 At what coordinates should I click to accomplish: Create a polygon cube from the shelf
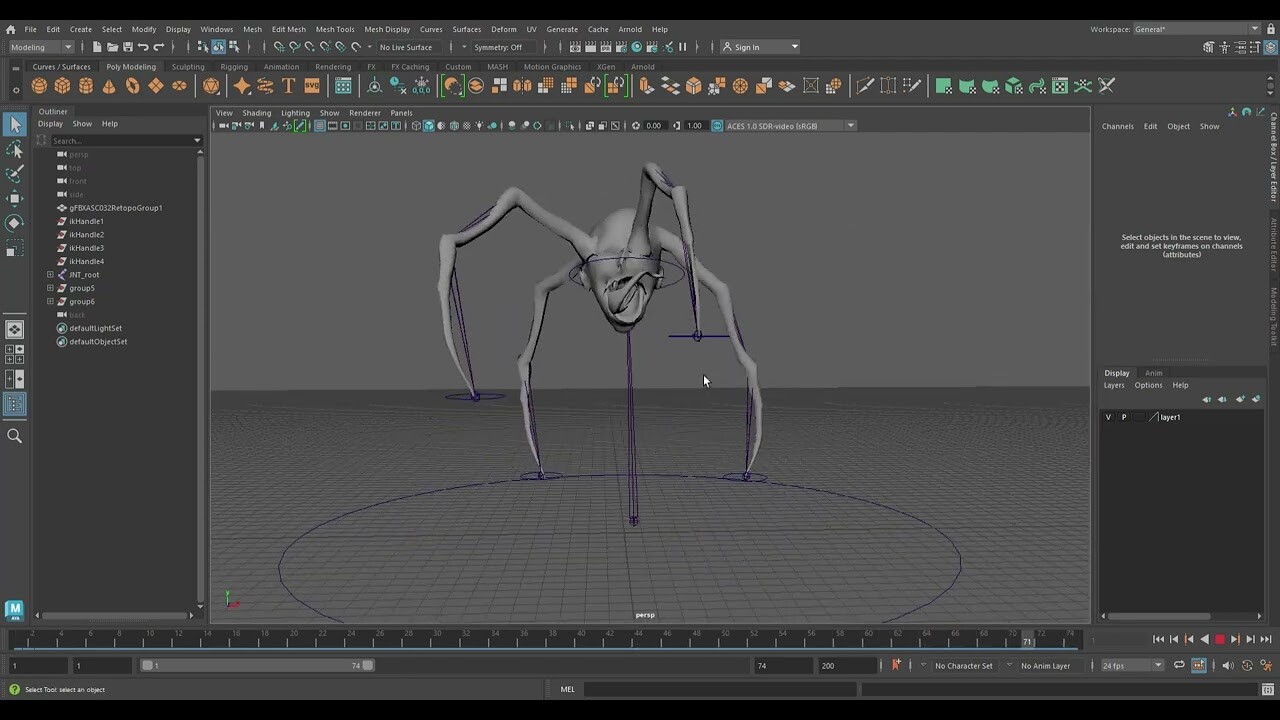tap(62, 86)
